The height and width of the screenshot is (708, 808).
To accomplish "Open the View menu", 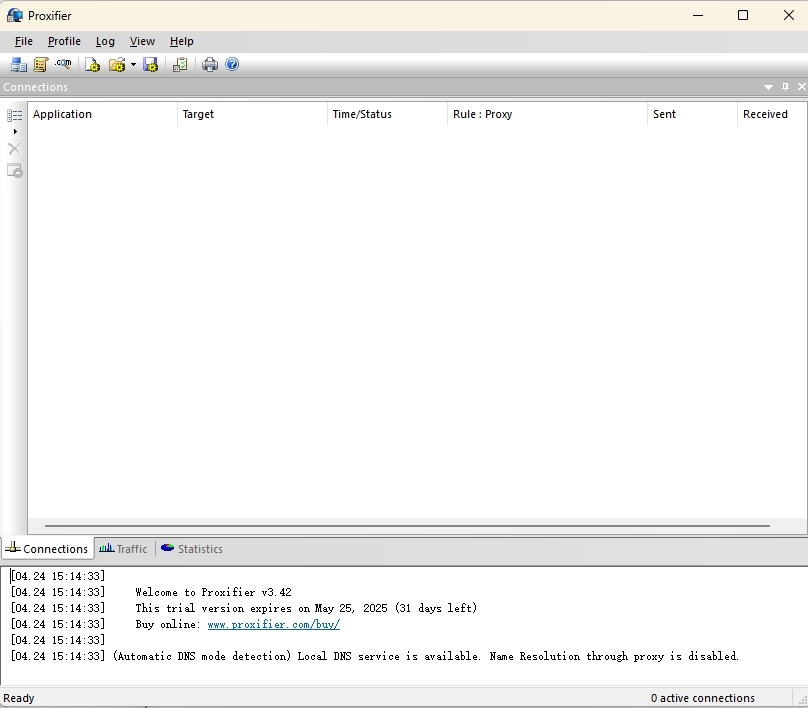I will [x=142, y=41].
